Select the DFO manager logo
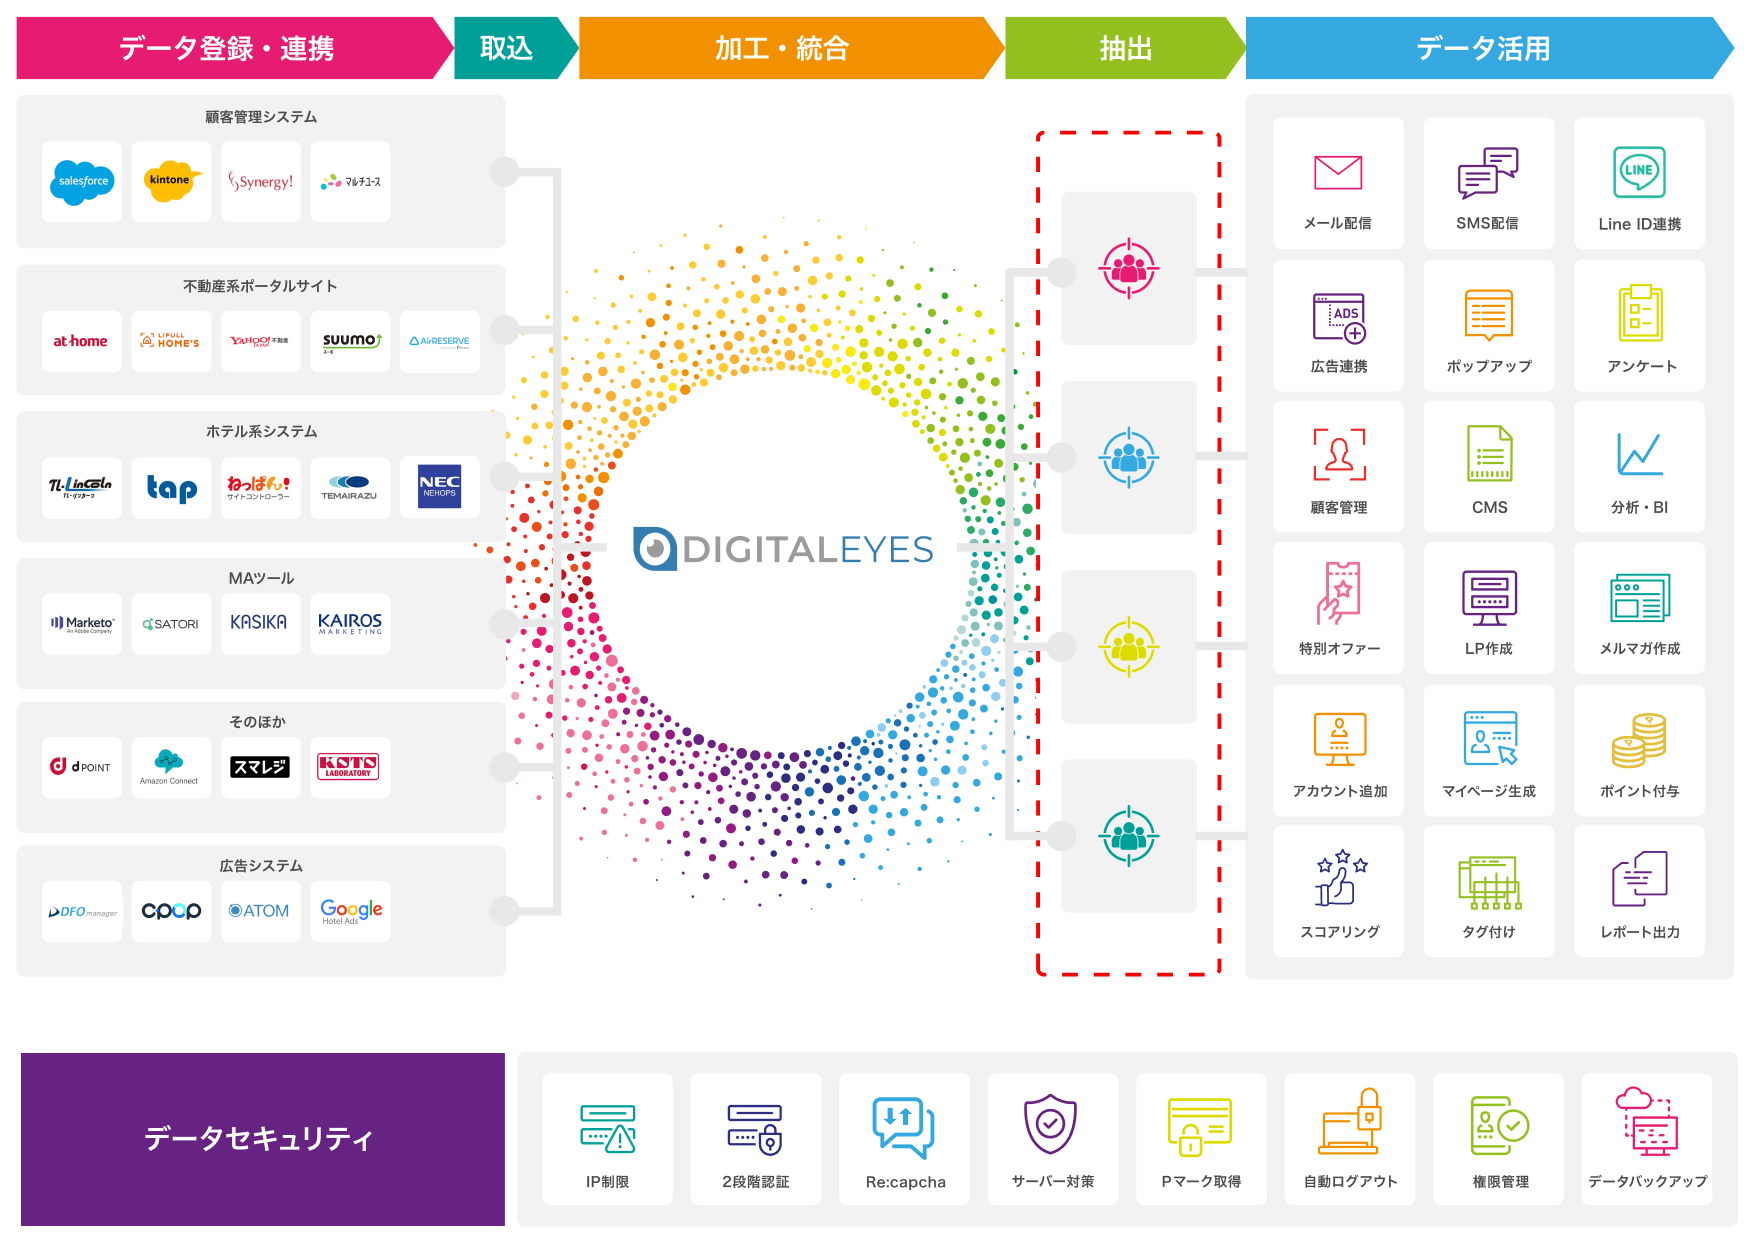Image resolution: width=1754 pixels, height=1242 pixels. tap(82, 911)
